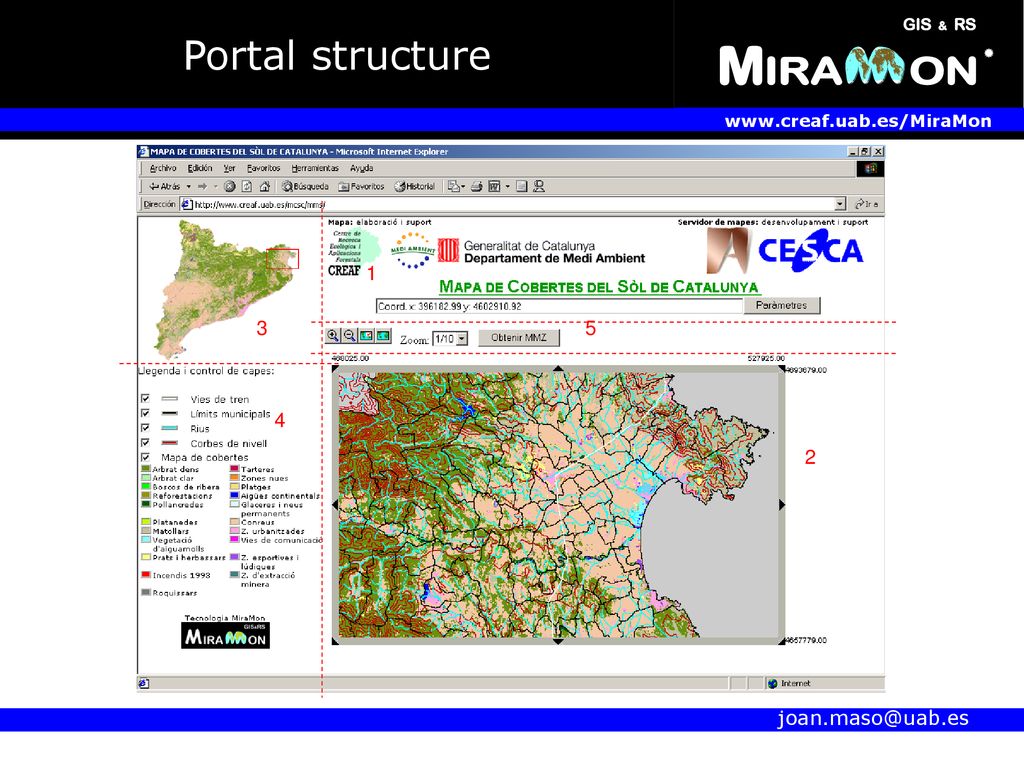Click the Conreus legend swatch

coord(234,522)
